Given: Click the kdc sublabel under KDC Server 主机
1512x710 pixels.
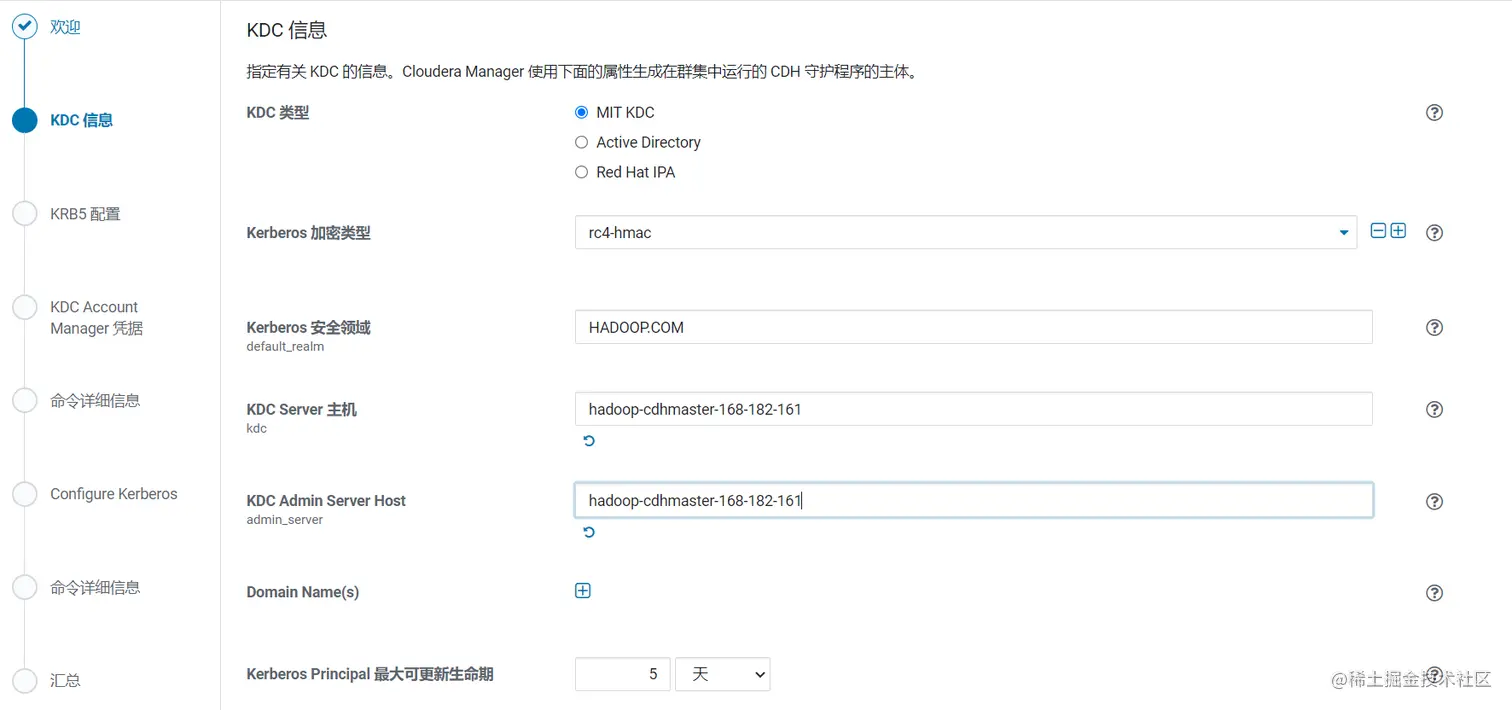Looking at the screenshot, I should click(x=257, y=429).
